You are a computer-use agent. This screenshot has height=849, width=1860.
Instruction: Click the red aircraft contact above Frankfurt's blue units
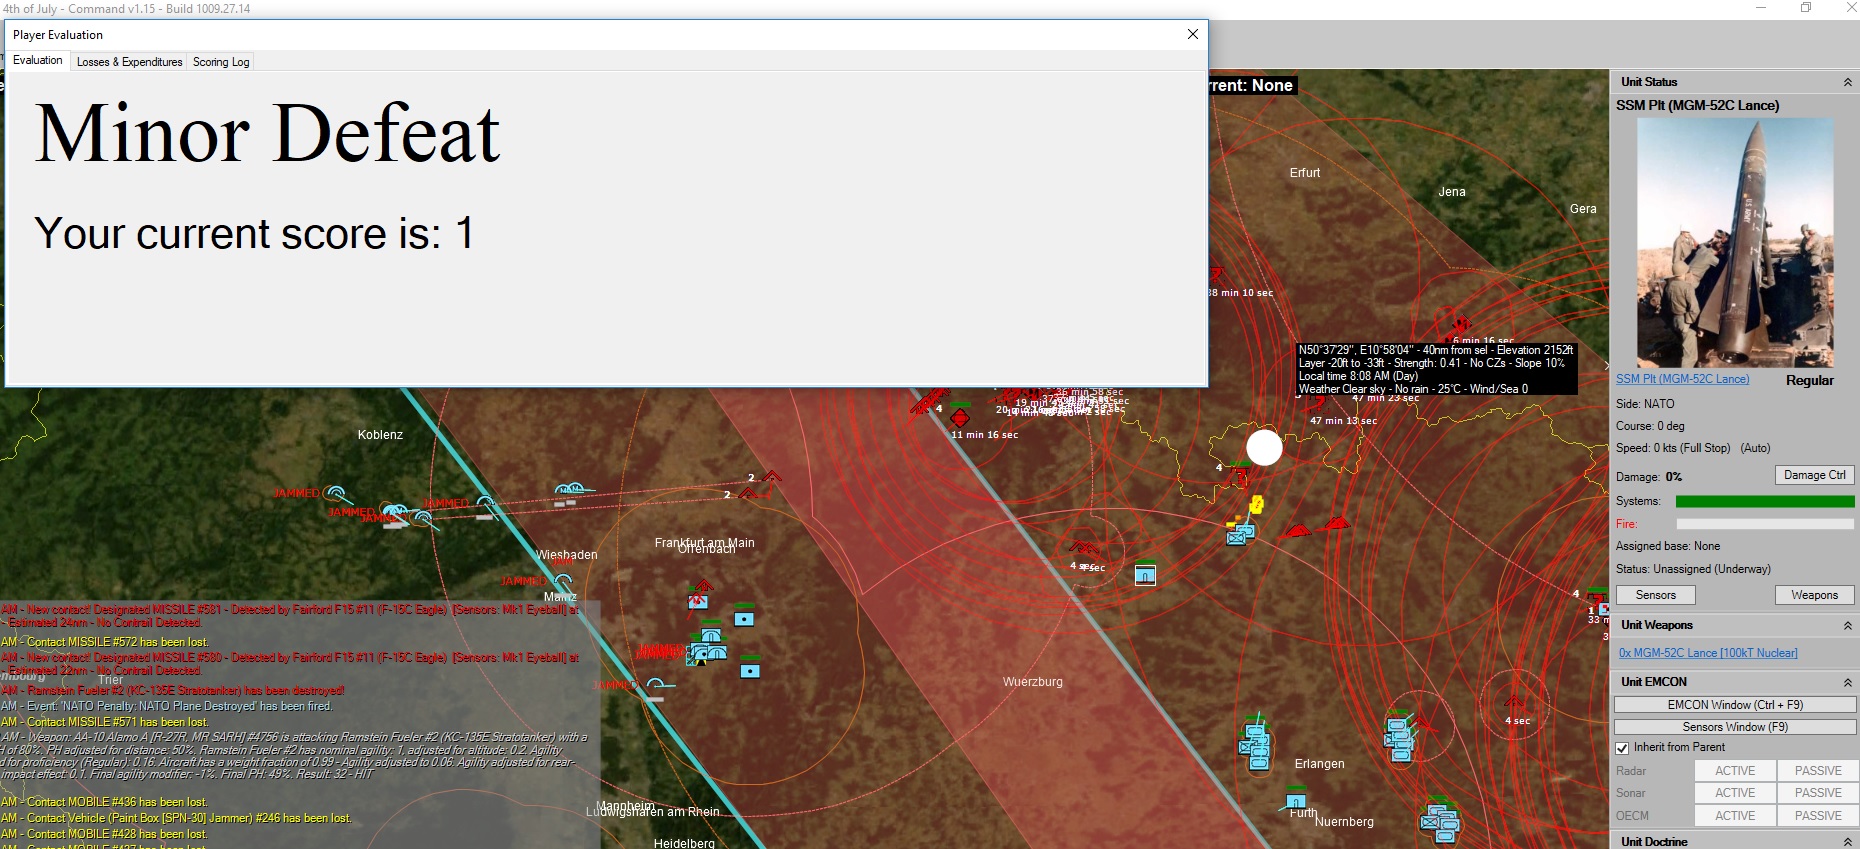click(x=703, y=585)
